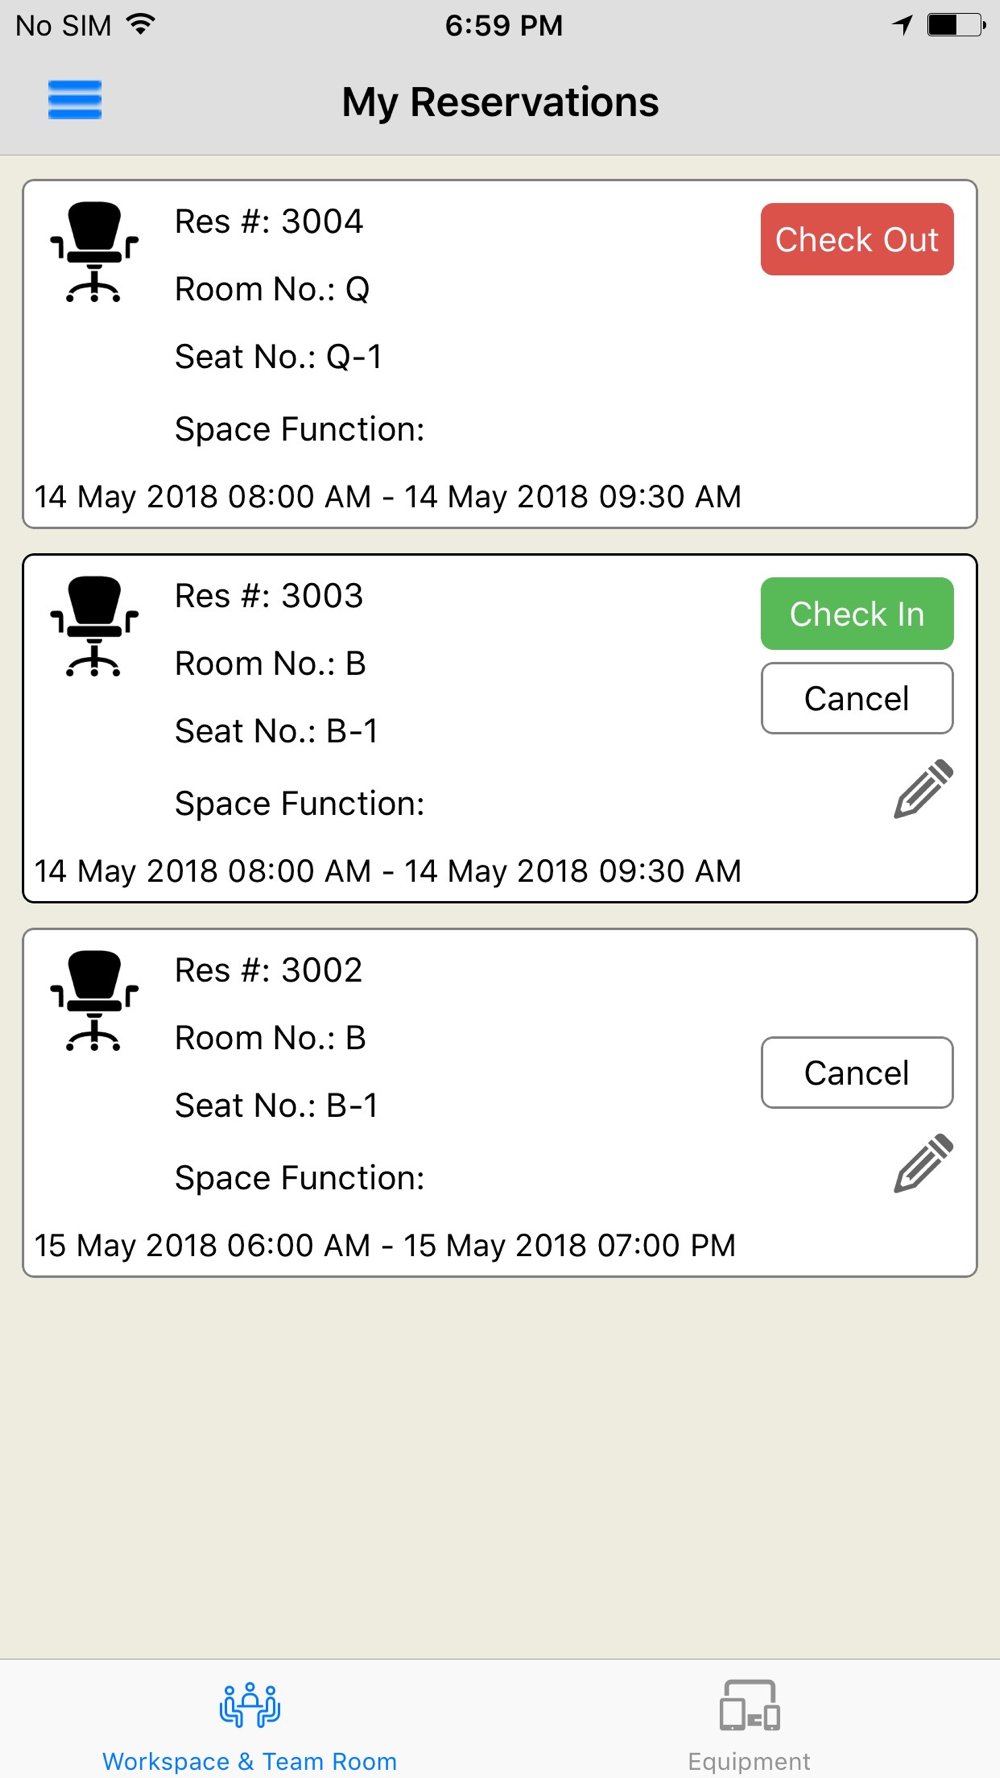Cancel reservation 3003

click(x=857, y=698)
